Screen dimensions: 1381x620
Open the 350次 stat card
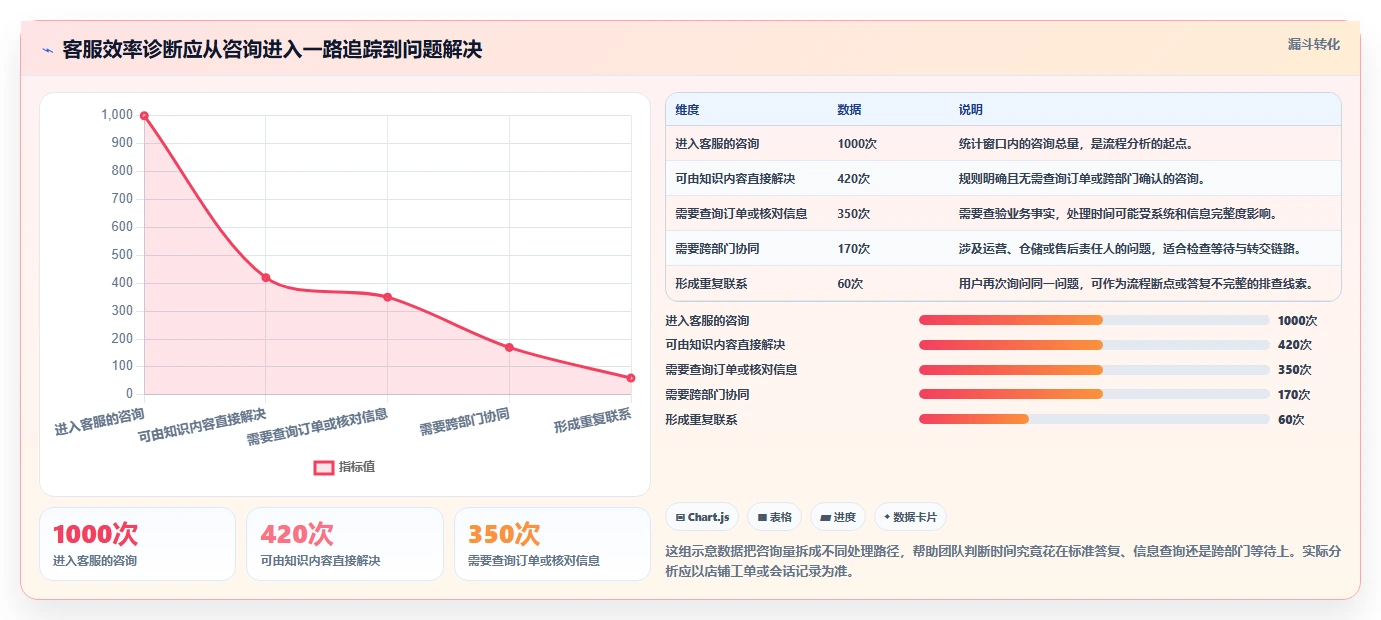tap(552, 544)
